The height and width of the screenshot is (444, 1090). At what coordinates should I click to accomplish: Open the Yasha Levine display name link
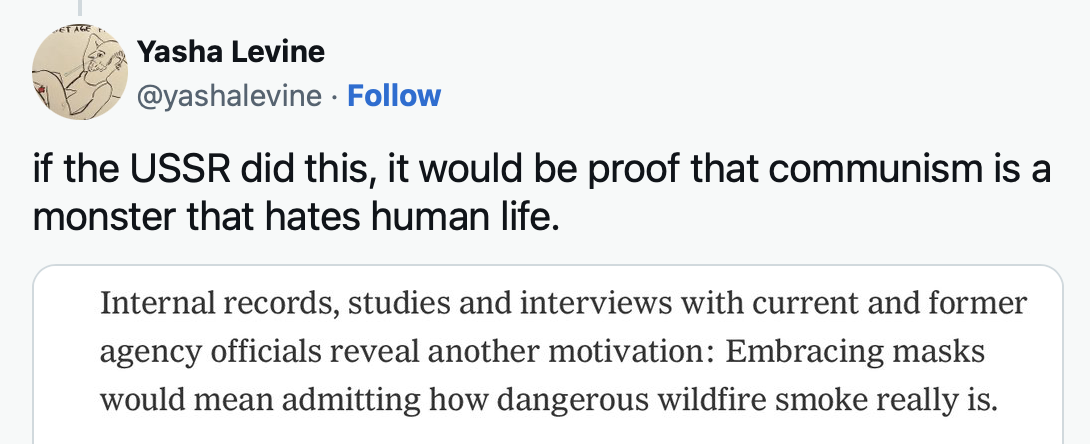(229, 51)
